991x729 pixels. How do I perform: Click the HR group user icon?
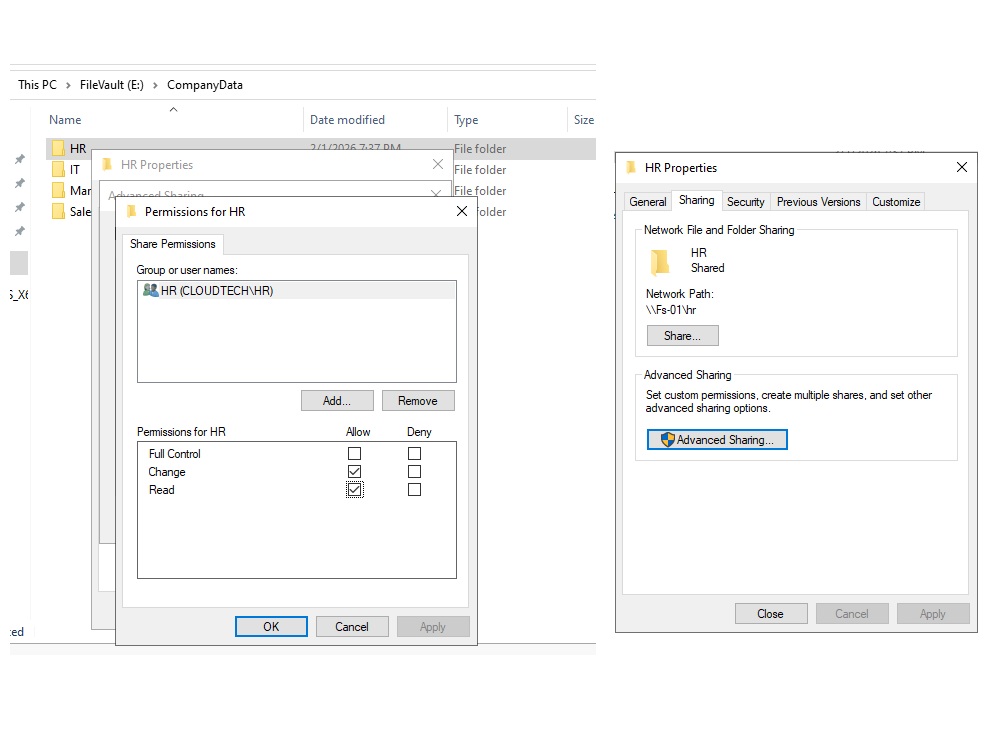[150, 290]
